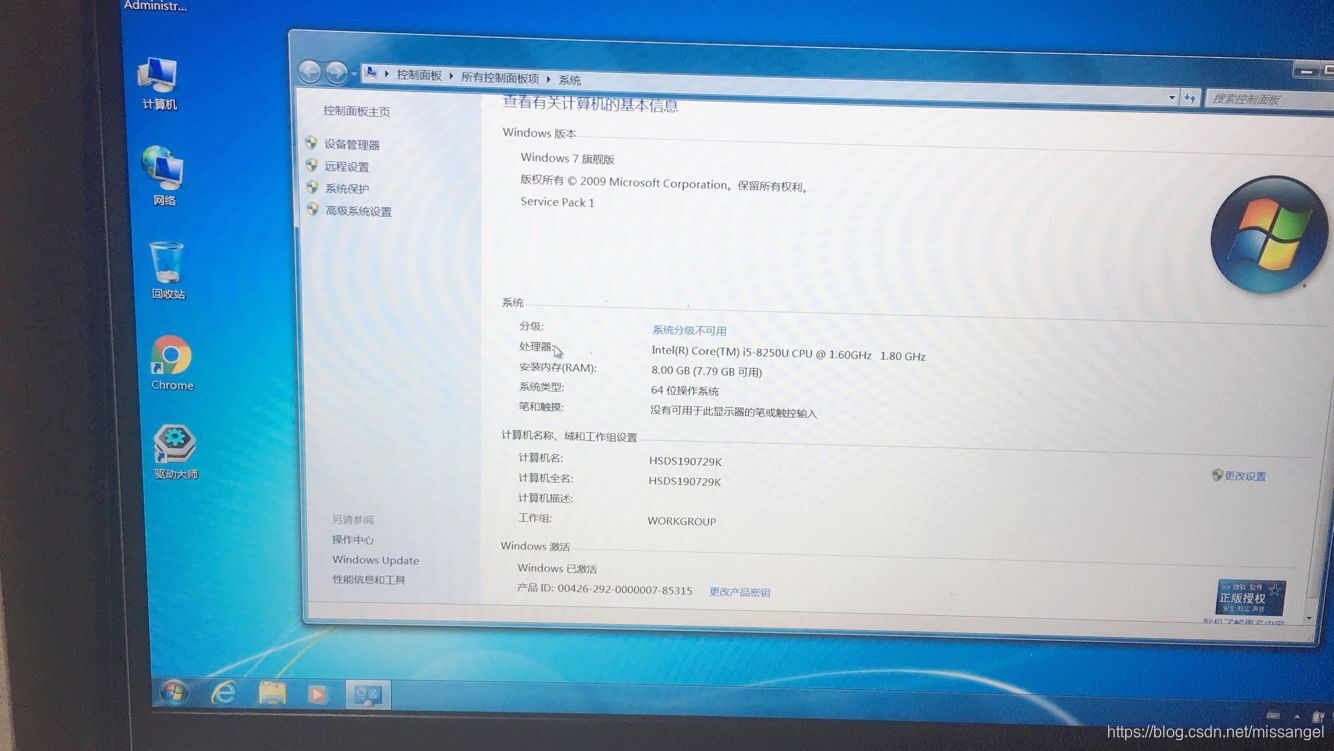Screen dimensions: 1334x751
Task: Open recent pages dropdown beside forward arrow
Action: pos(354,73)
